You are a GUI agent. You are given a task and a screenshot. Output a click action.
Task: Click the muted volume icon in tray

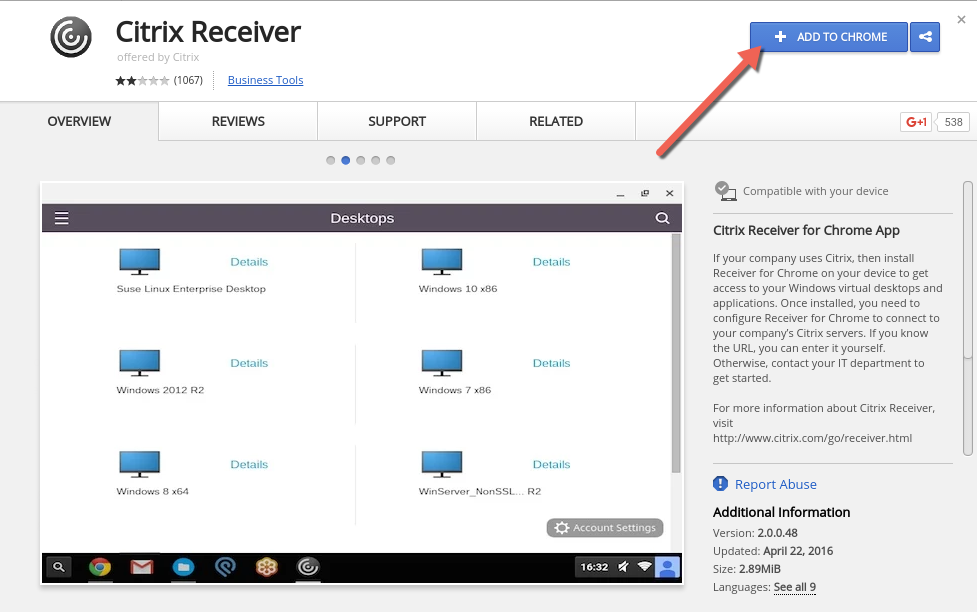coord(623,567)
